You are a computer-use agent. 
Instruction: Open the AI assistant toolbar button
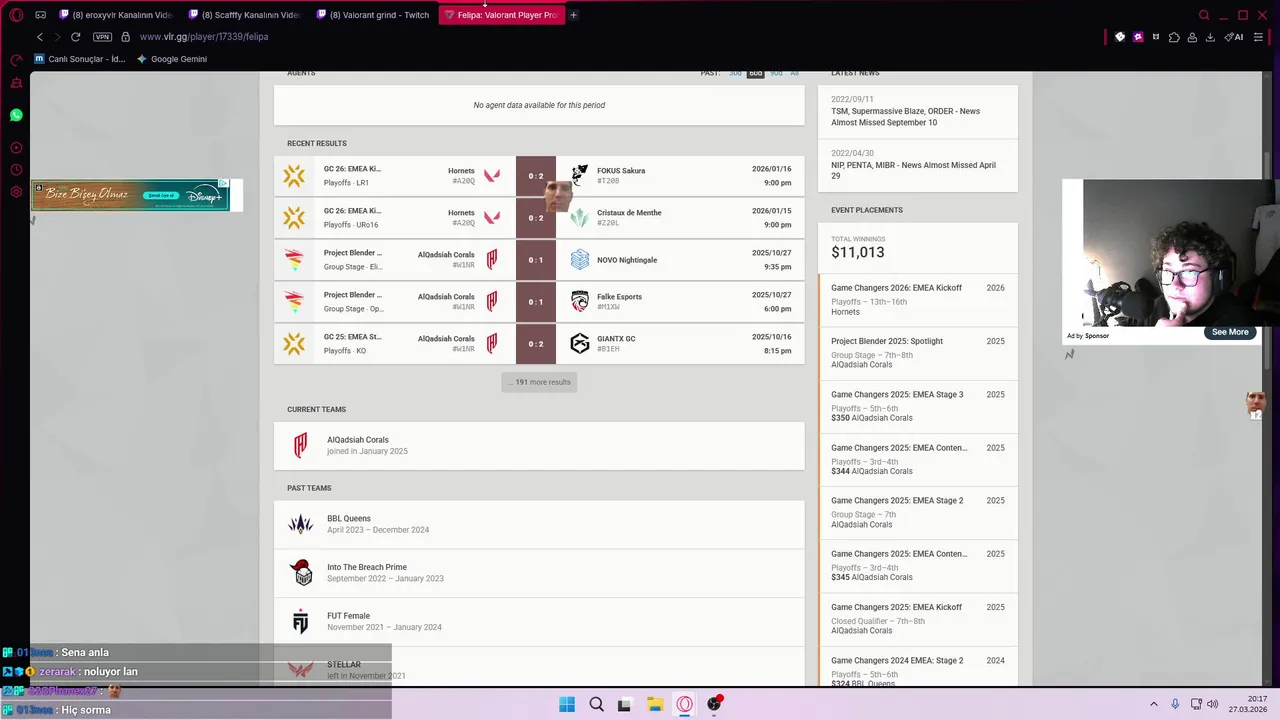[x=1234, y=37]
